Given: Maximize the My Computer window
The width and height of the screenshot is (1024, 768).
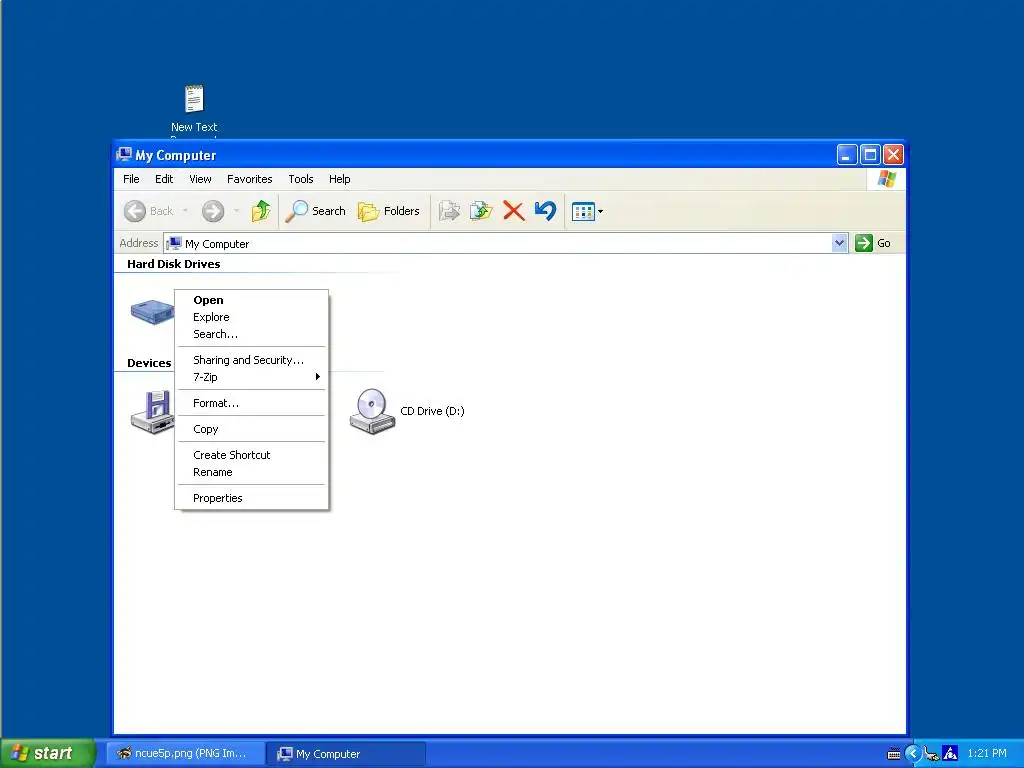Looking at the screenshot, I should pos(870,155).
